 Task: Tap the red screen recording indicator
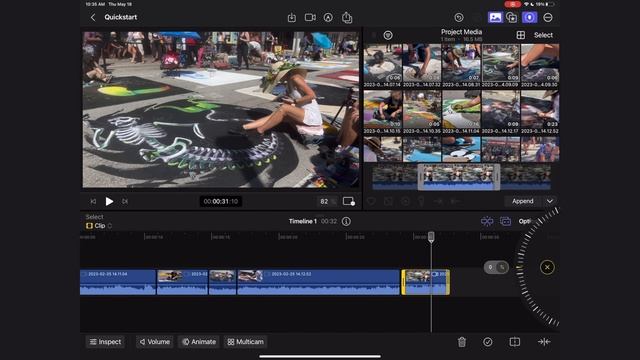tap(512, 4)
